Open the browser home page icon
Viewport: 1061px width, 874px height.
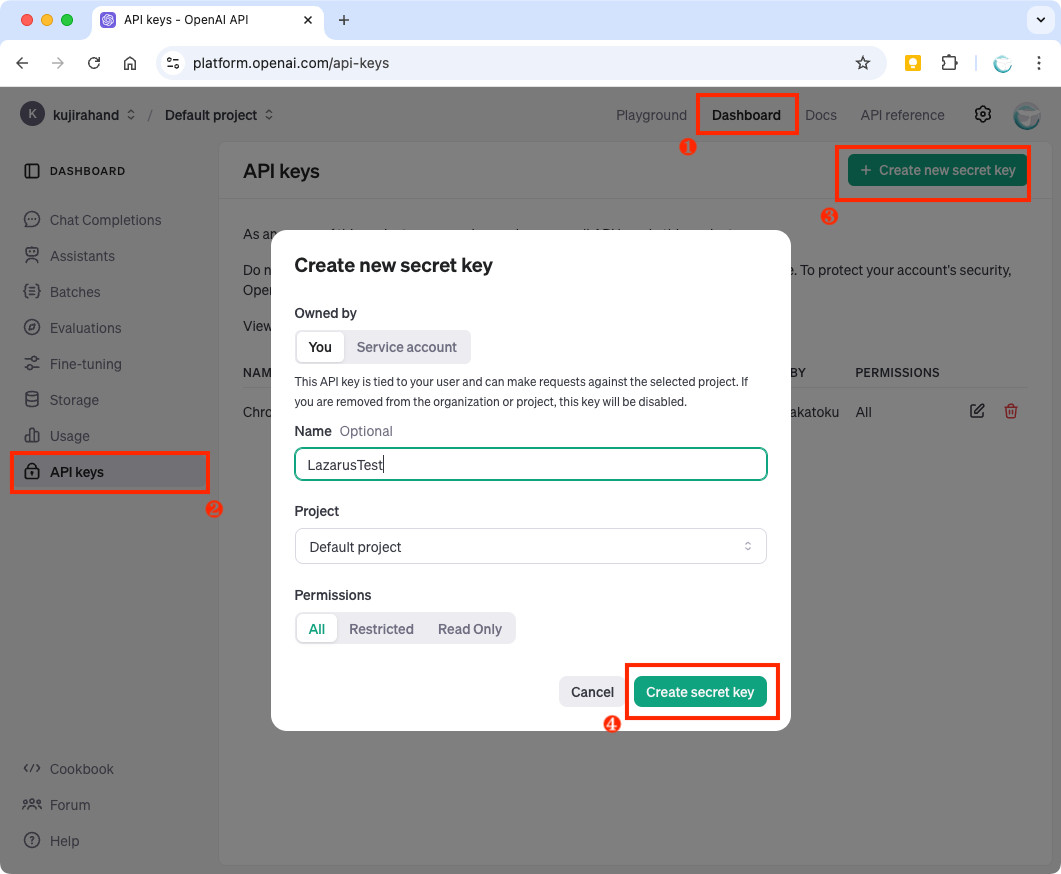pos(130,63)
